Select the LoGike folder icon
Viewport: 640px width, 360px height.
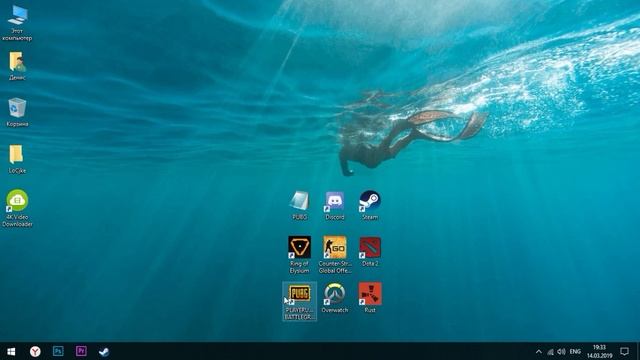17,159
